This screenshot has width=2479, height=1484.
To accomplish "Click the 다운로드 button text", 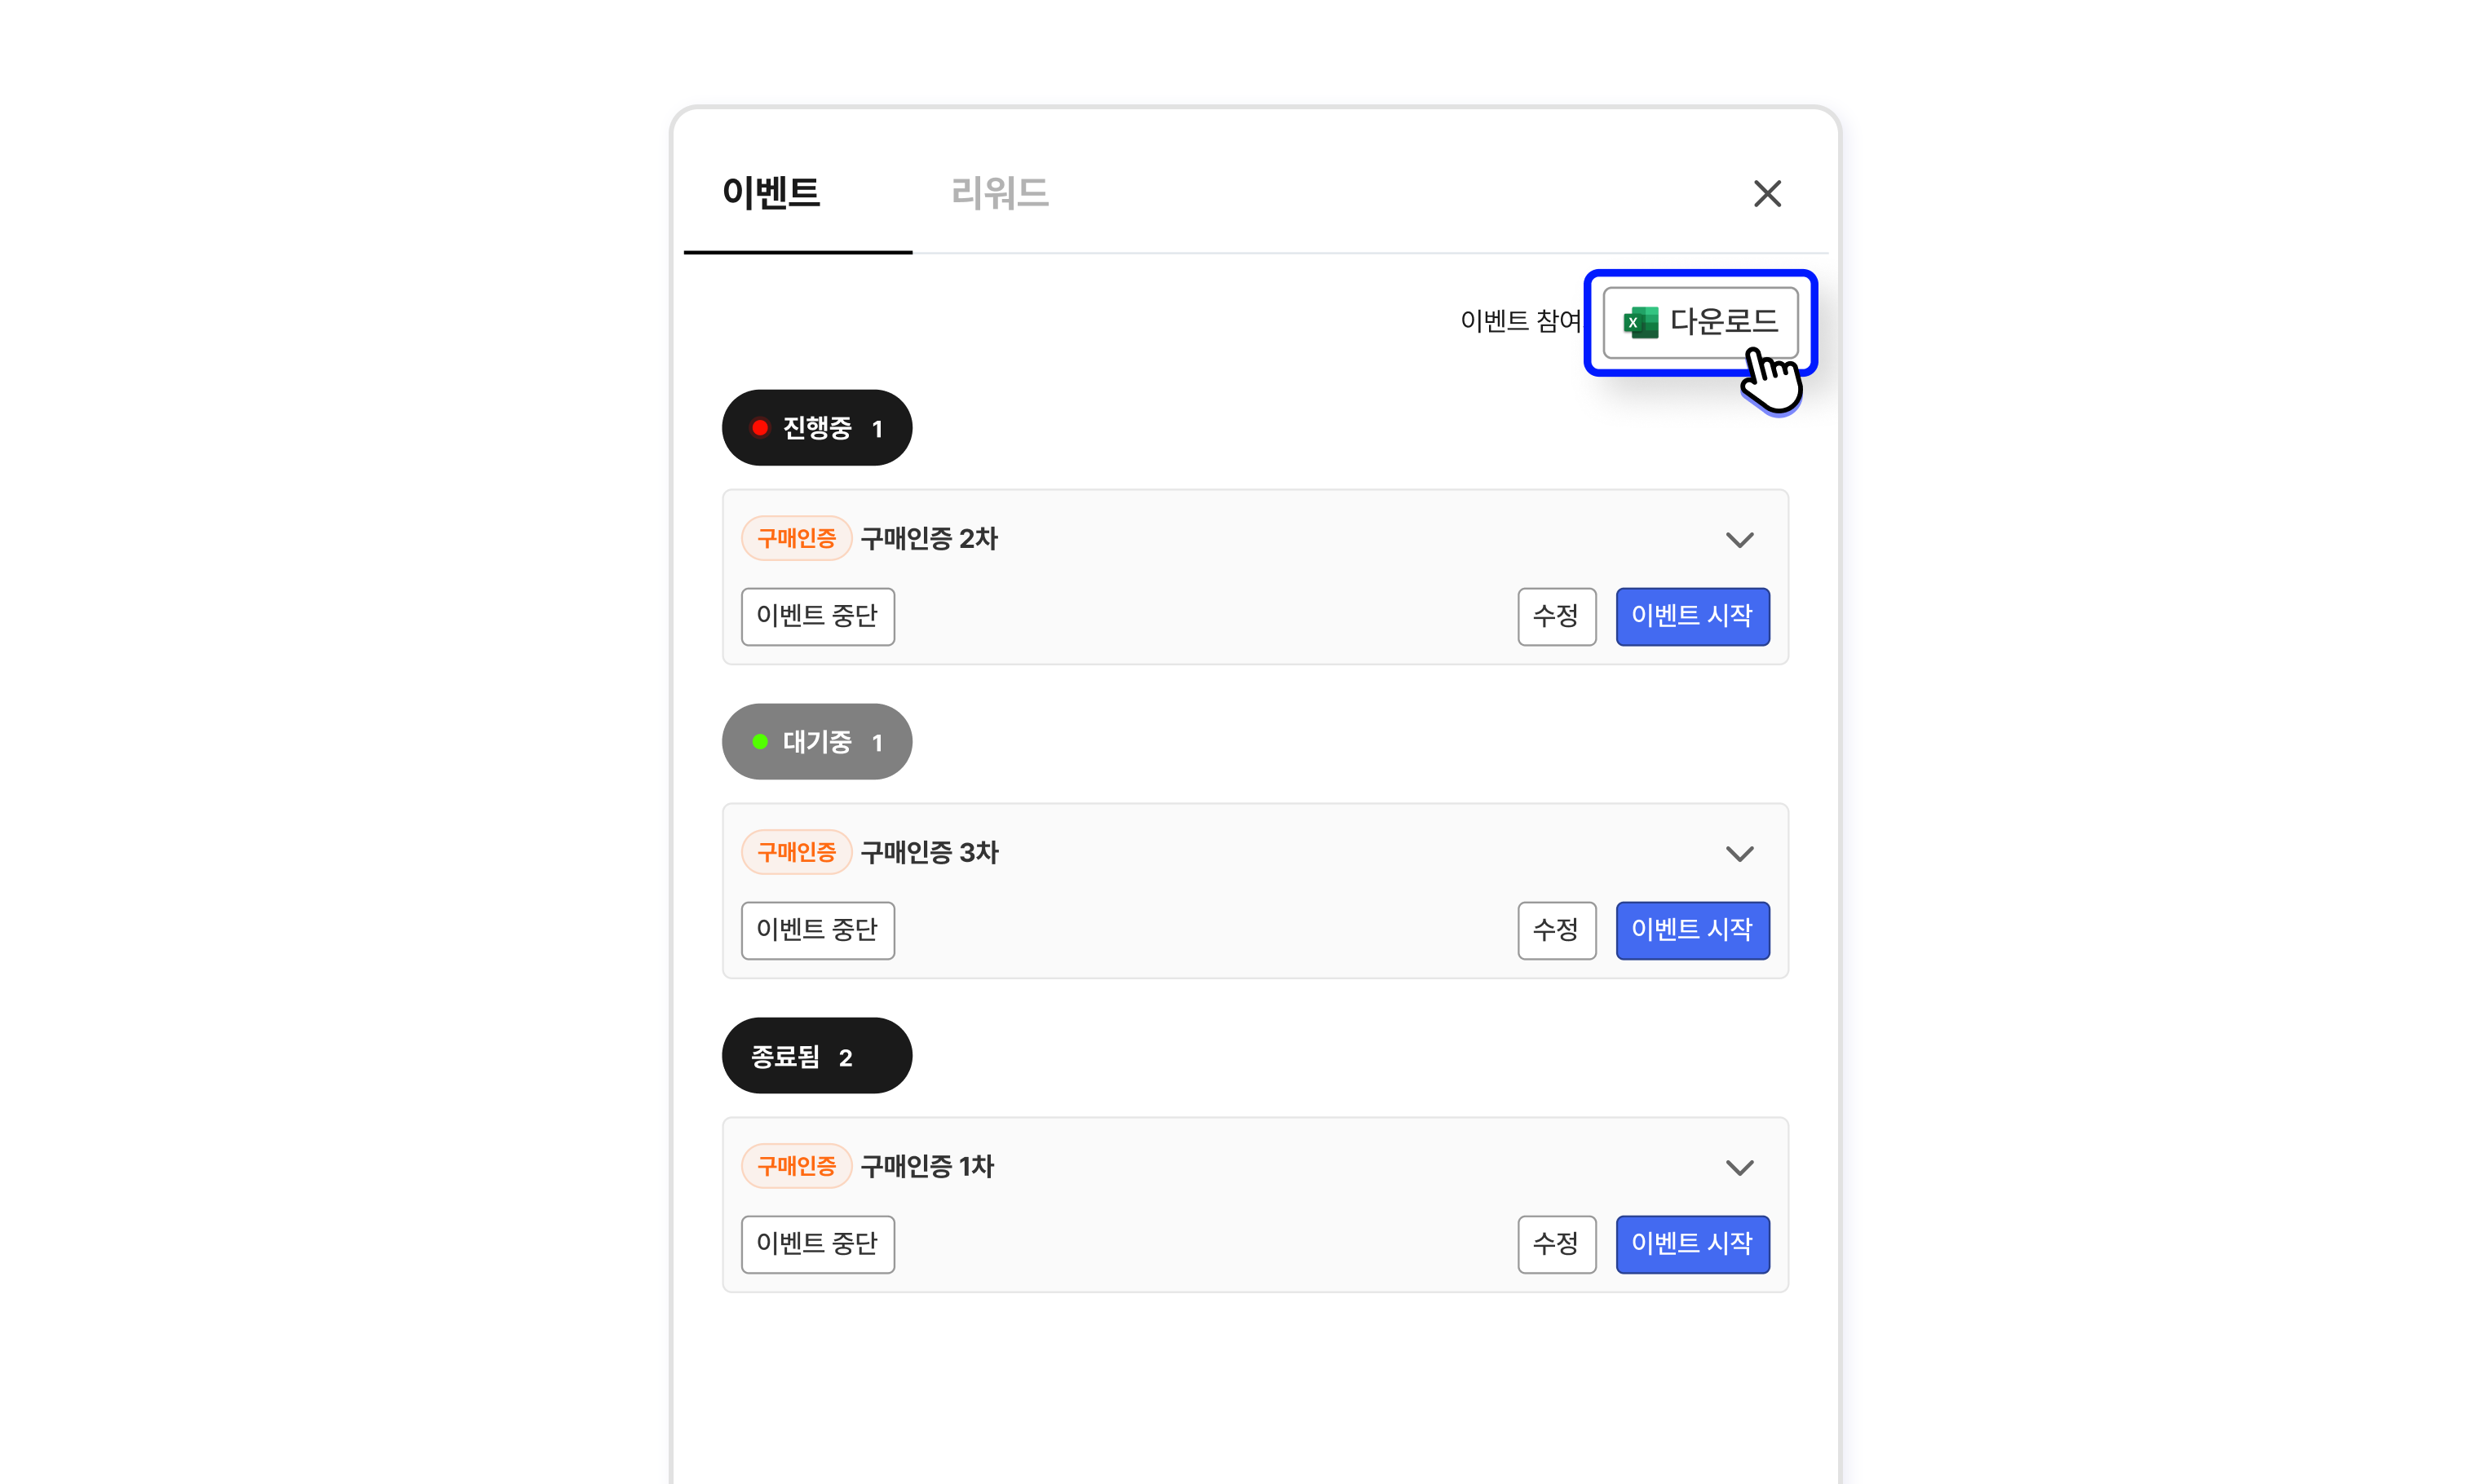I will [x=1723, y=321].
